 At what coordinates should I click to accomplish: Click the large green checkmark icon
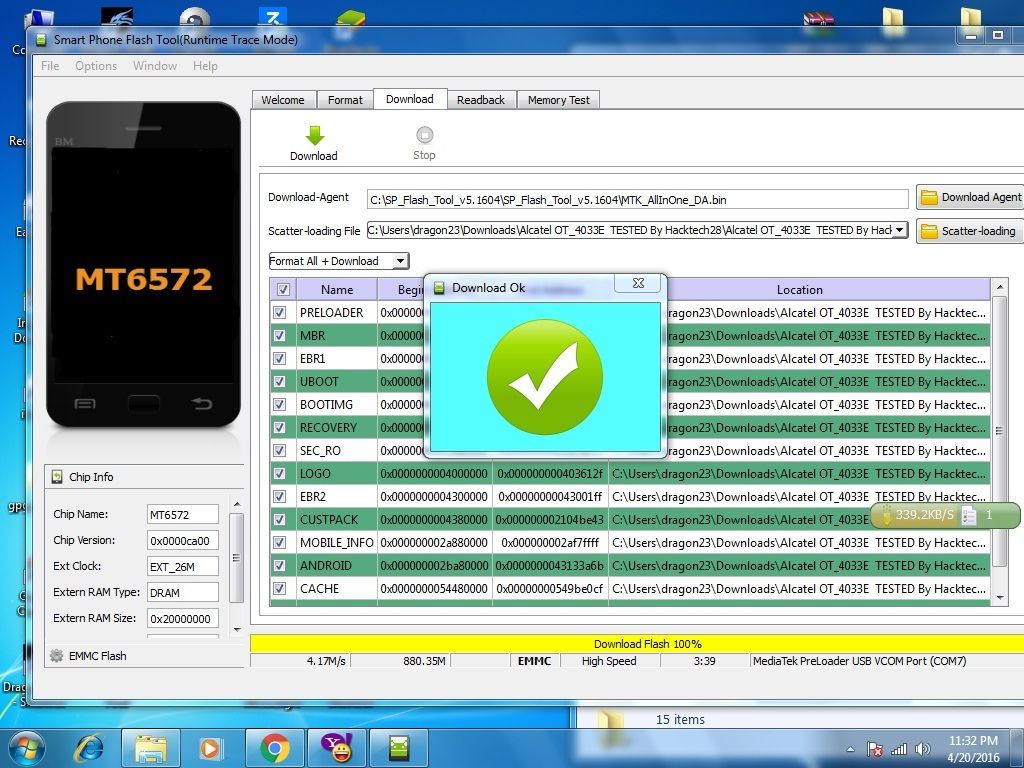click(545, 377)
